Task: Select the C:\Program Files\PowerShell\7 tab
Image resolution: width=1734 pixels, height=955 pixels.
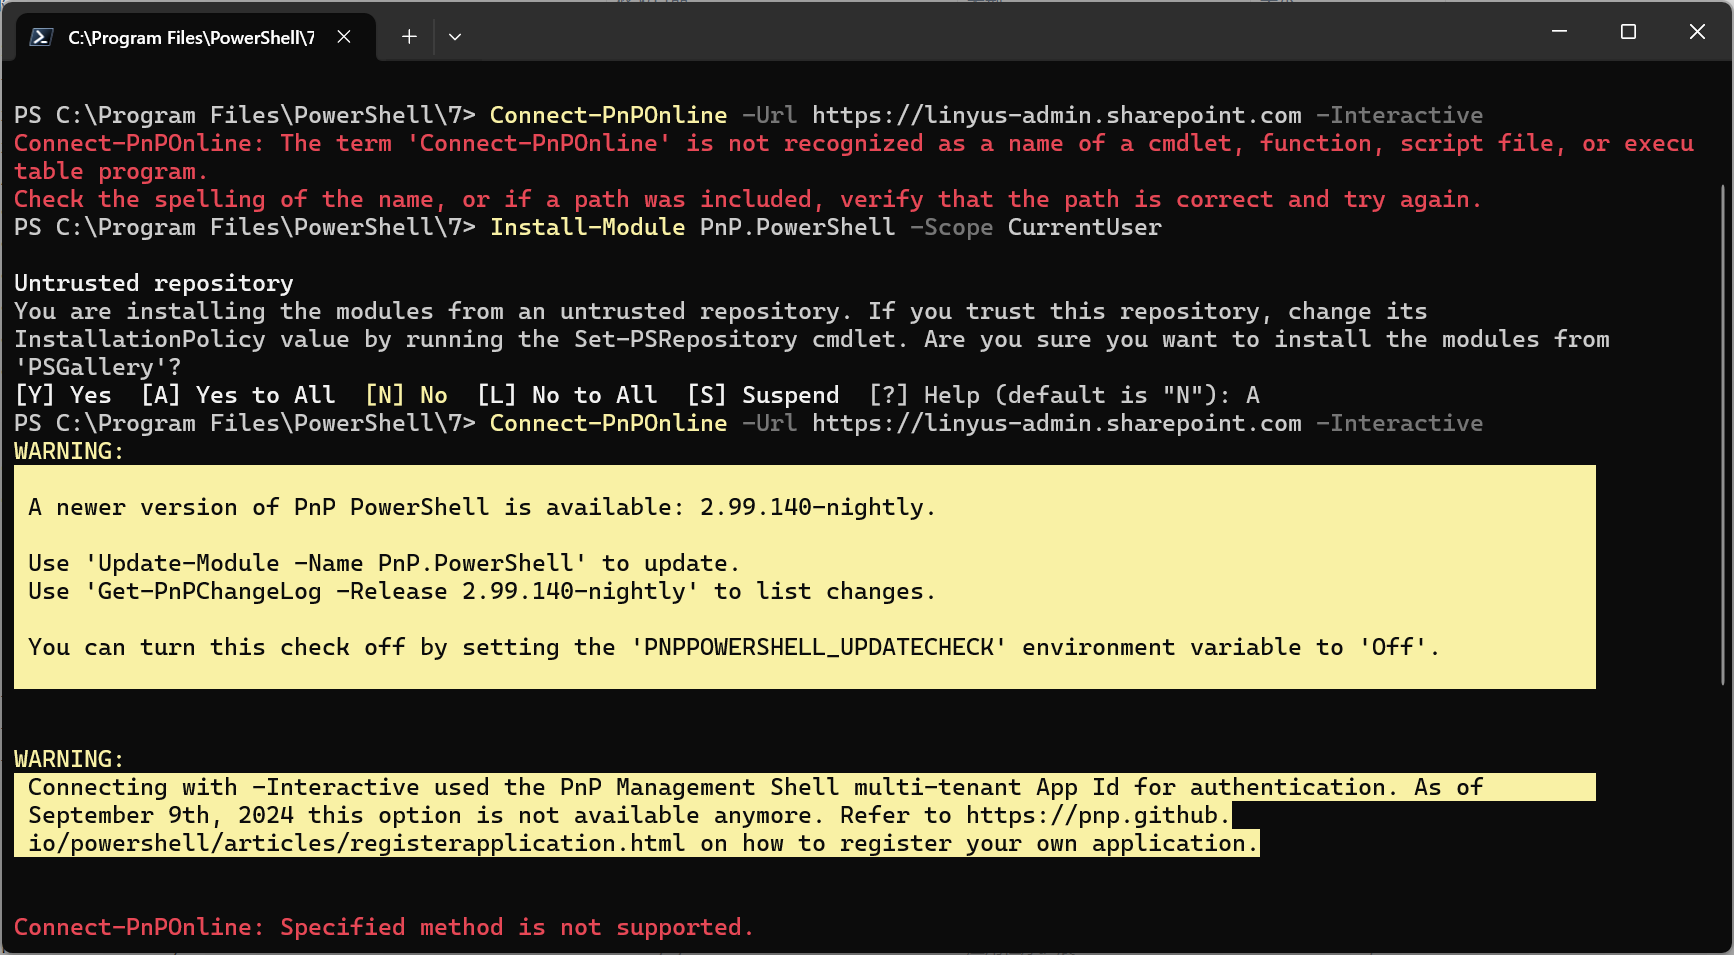Action: [190, 36]
